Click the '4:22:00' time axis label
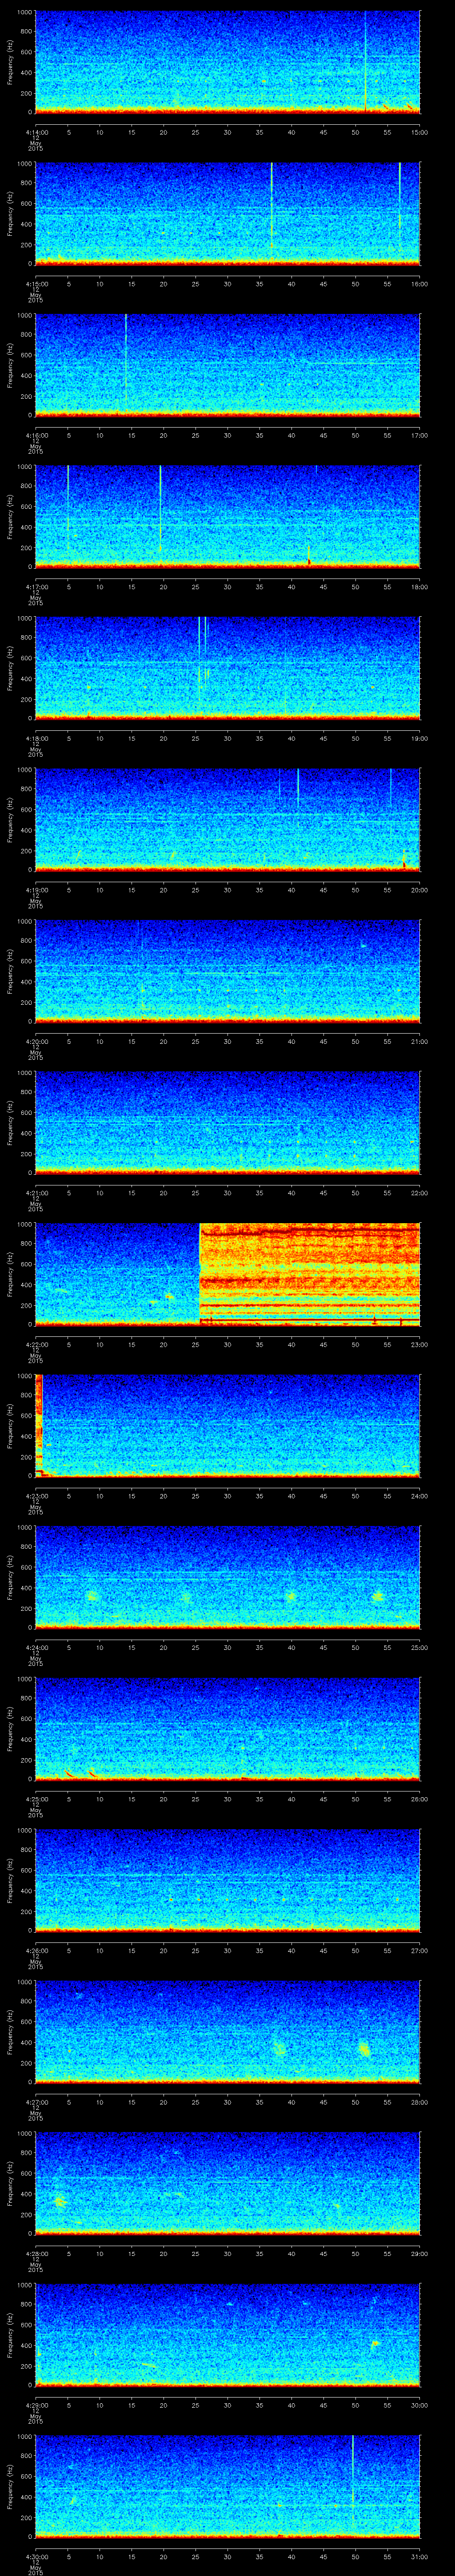The image size is (455, 2576). click(x=36, y=1344)
